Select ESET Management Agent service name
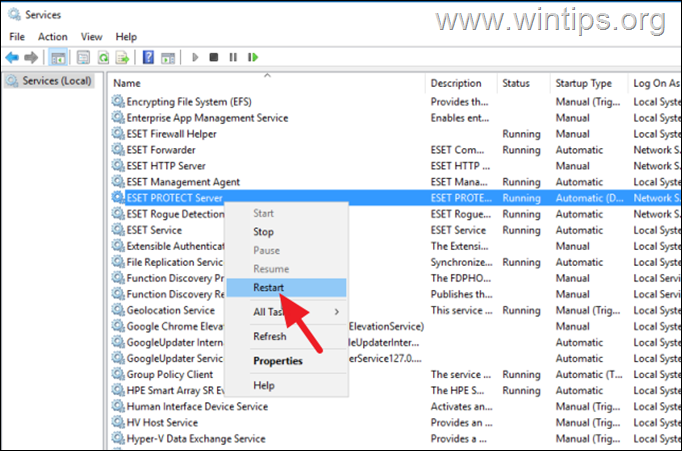Viewport: 682px width, 451px height. point(183,182)
